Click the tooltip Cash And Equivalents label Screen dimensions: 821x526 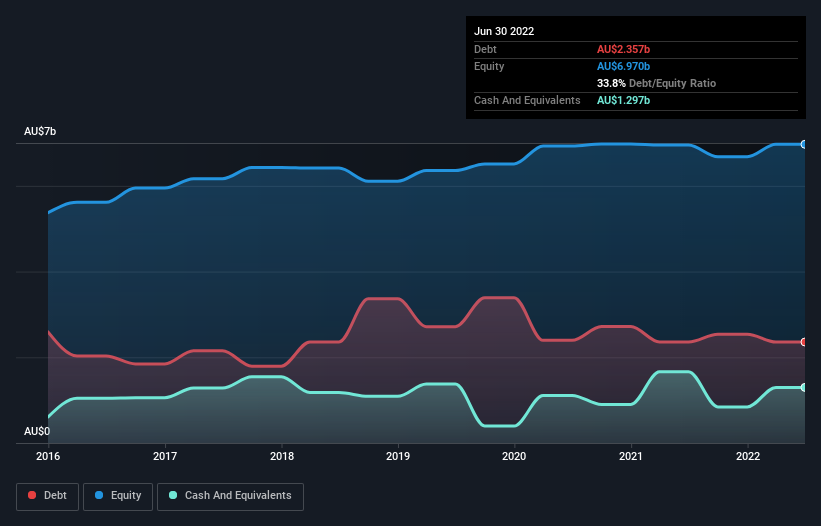[x=527, y=100]
